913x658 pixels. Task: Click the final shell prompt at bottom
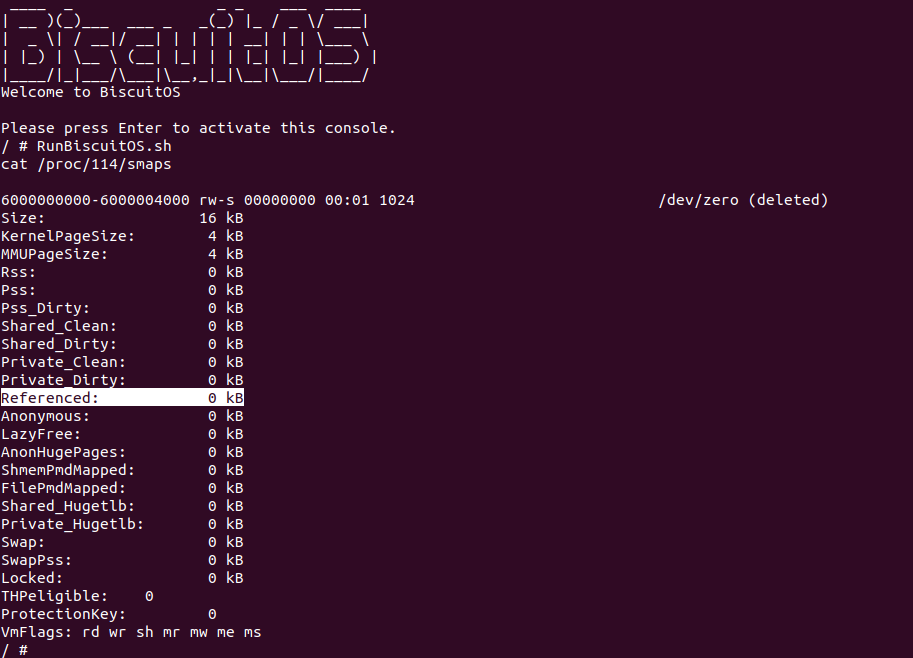pos(14,650)
